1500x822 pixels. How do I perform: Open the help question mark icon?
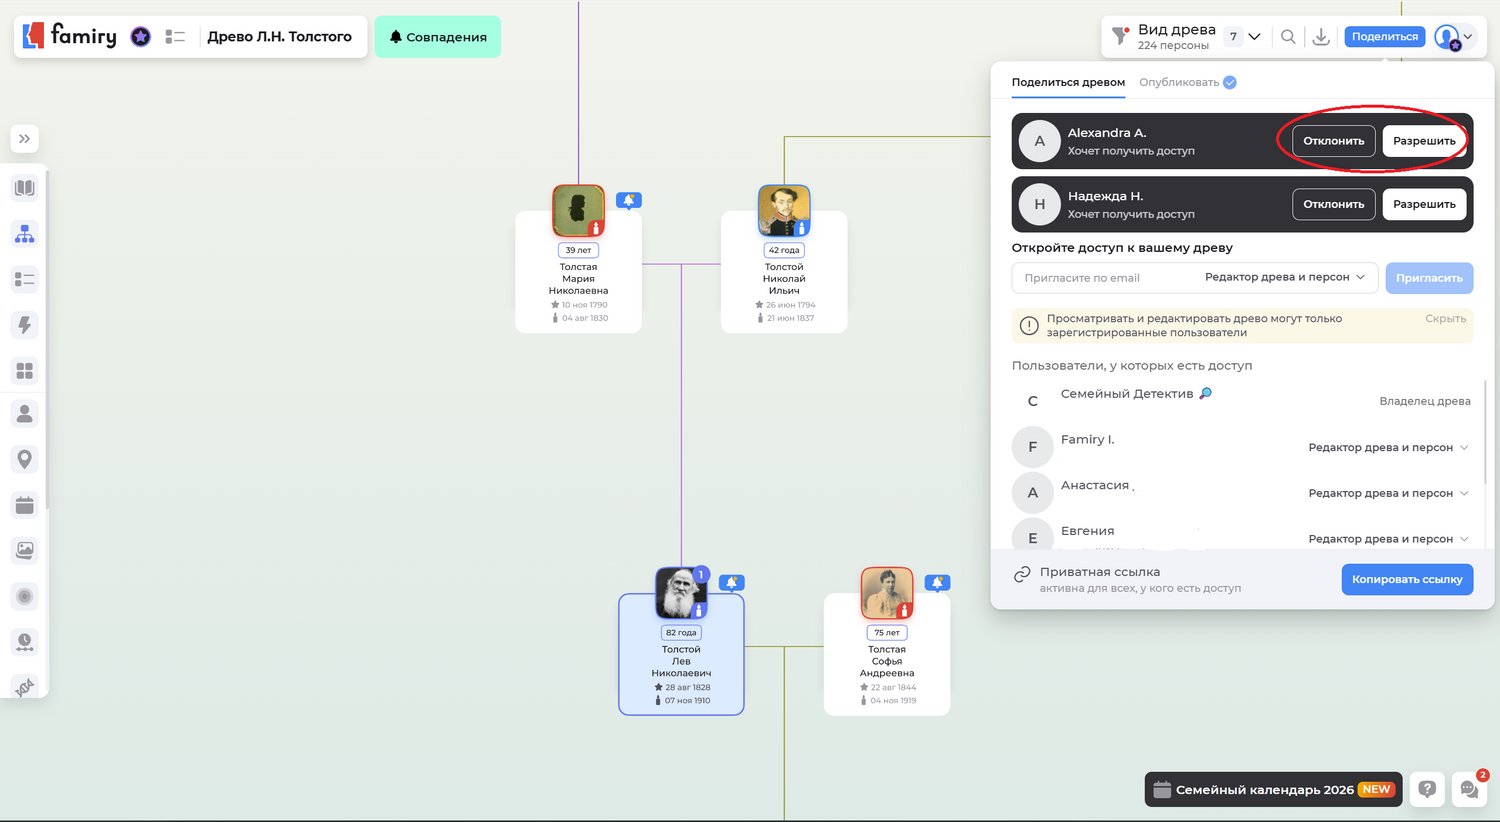1427,789
